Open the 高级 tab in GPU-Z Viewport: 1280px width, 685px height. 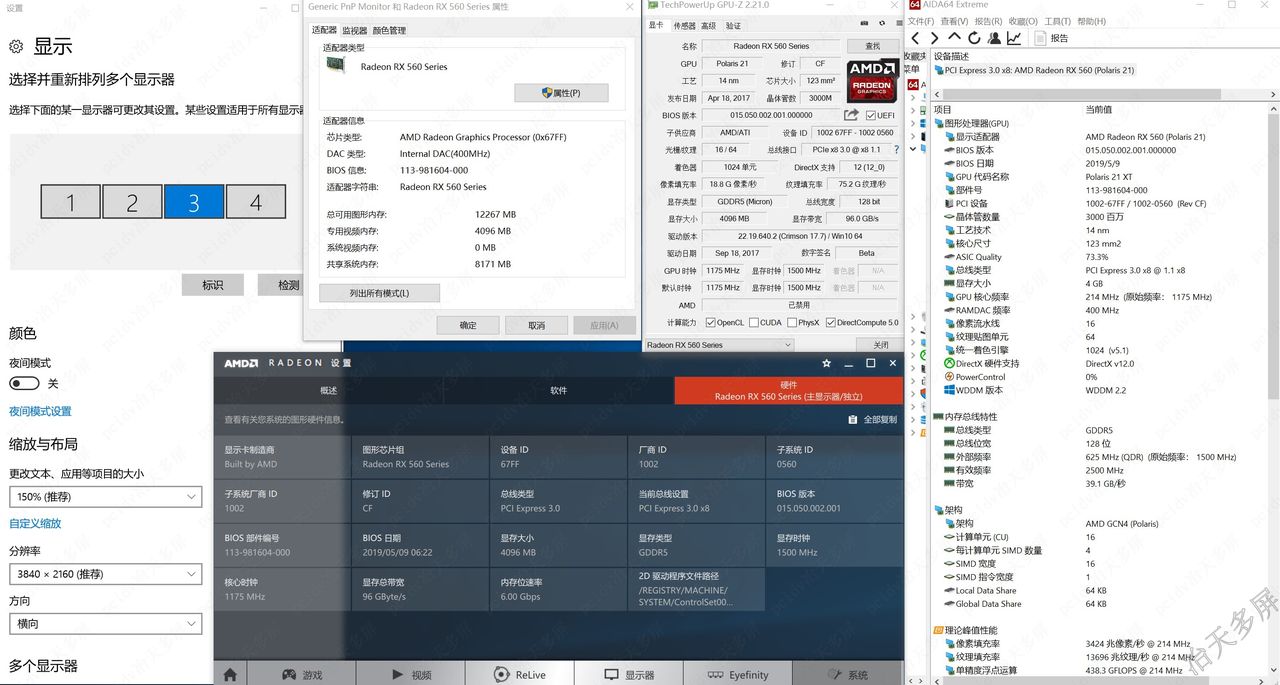coord(708,26)
